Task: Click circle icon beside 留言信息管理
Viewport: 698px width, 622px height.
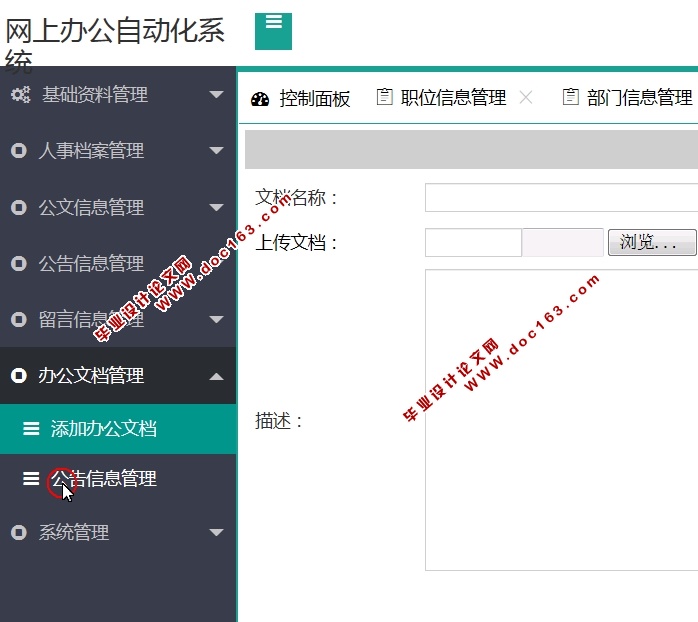Action: (19, 319)
